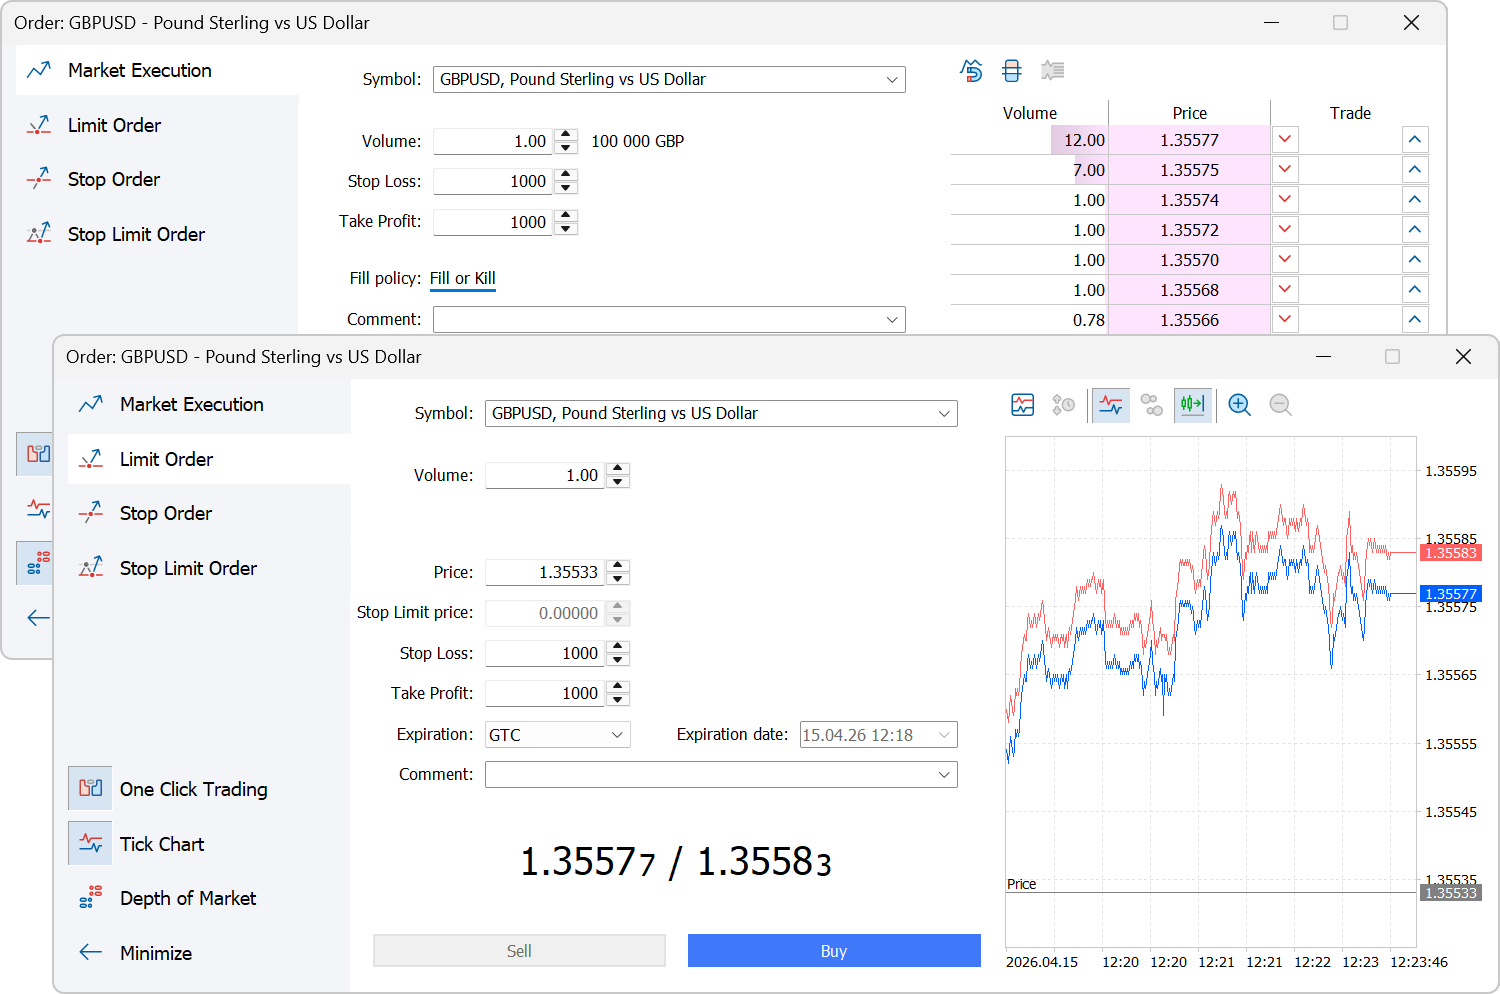Click the eraser icon in the Depth of Market toolbar
Screen dimensions: 1500x994
[x=1012, y=70]
